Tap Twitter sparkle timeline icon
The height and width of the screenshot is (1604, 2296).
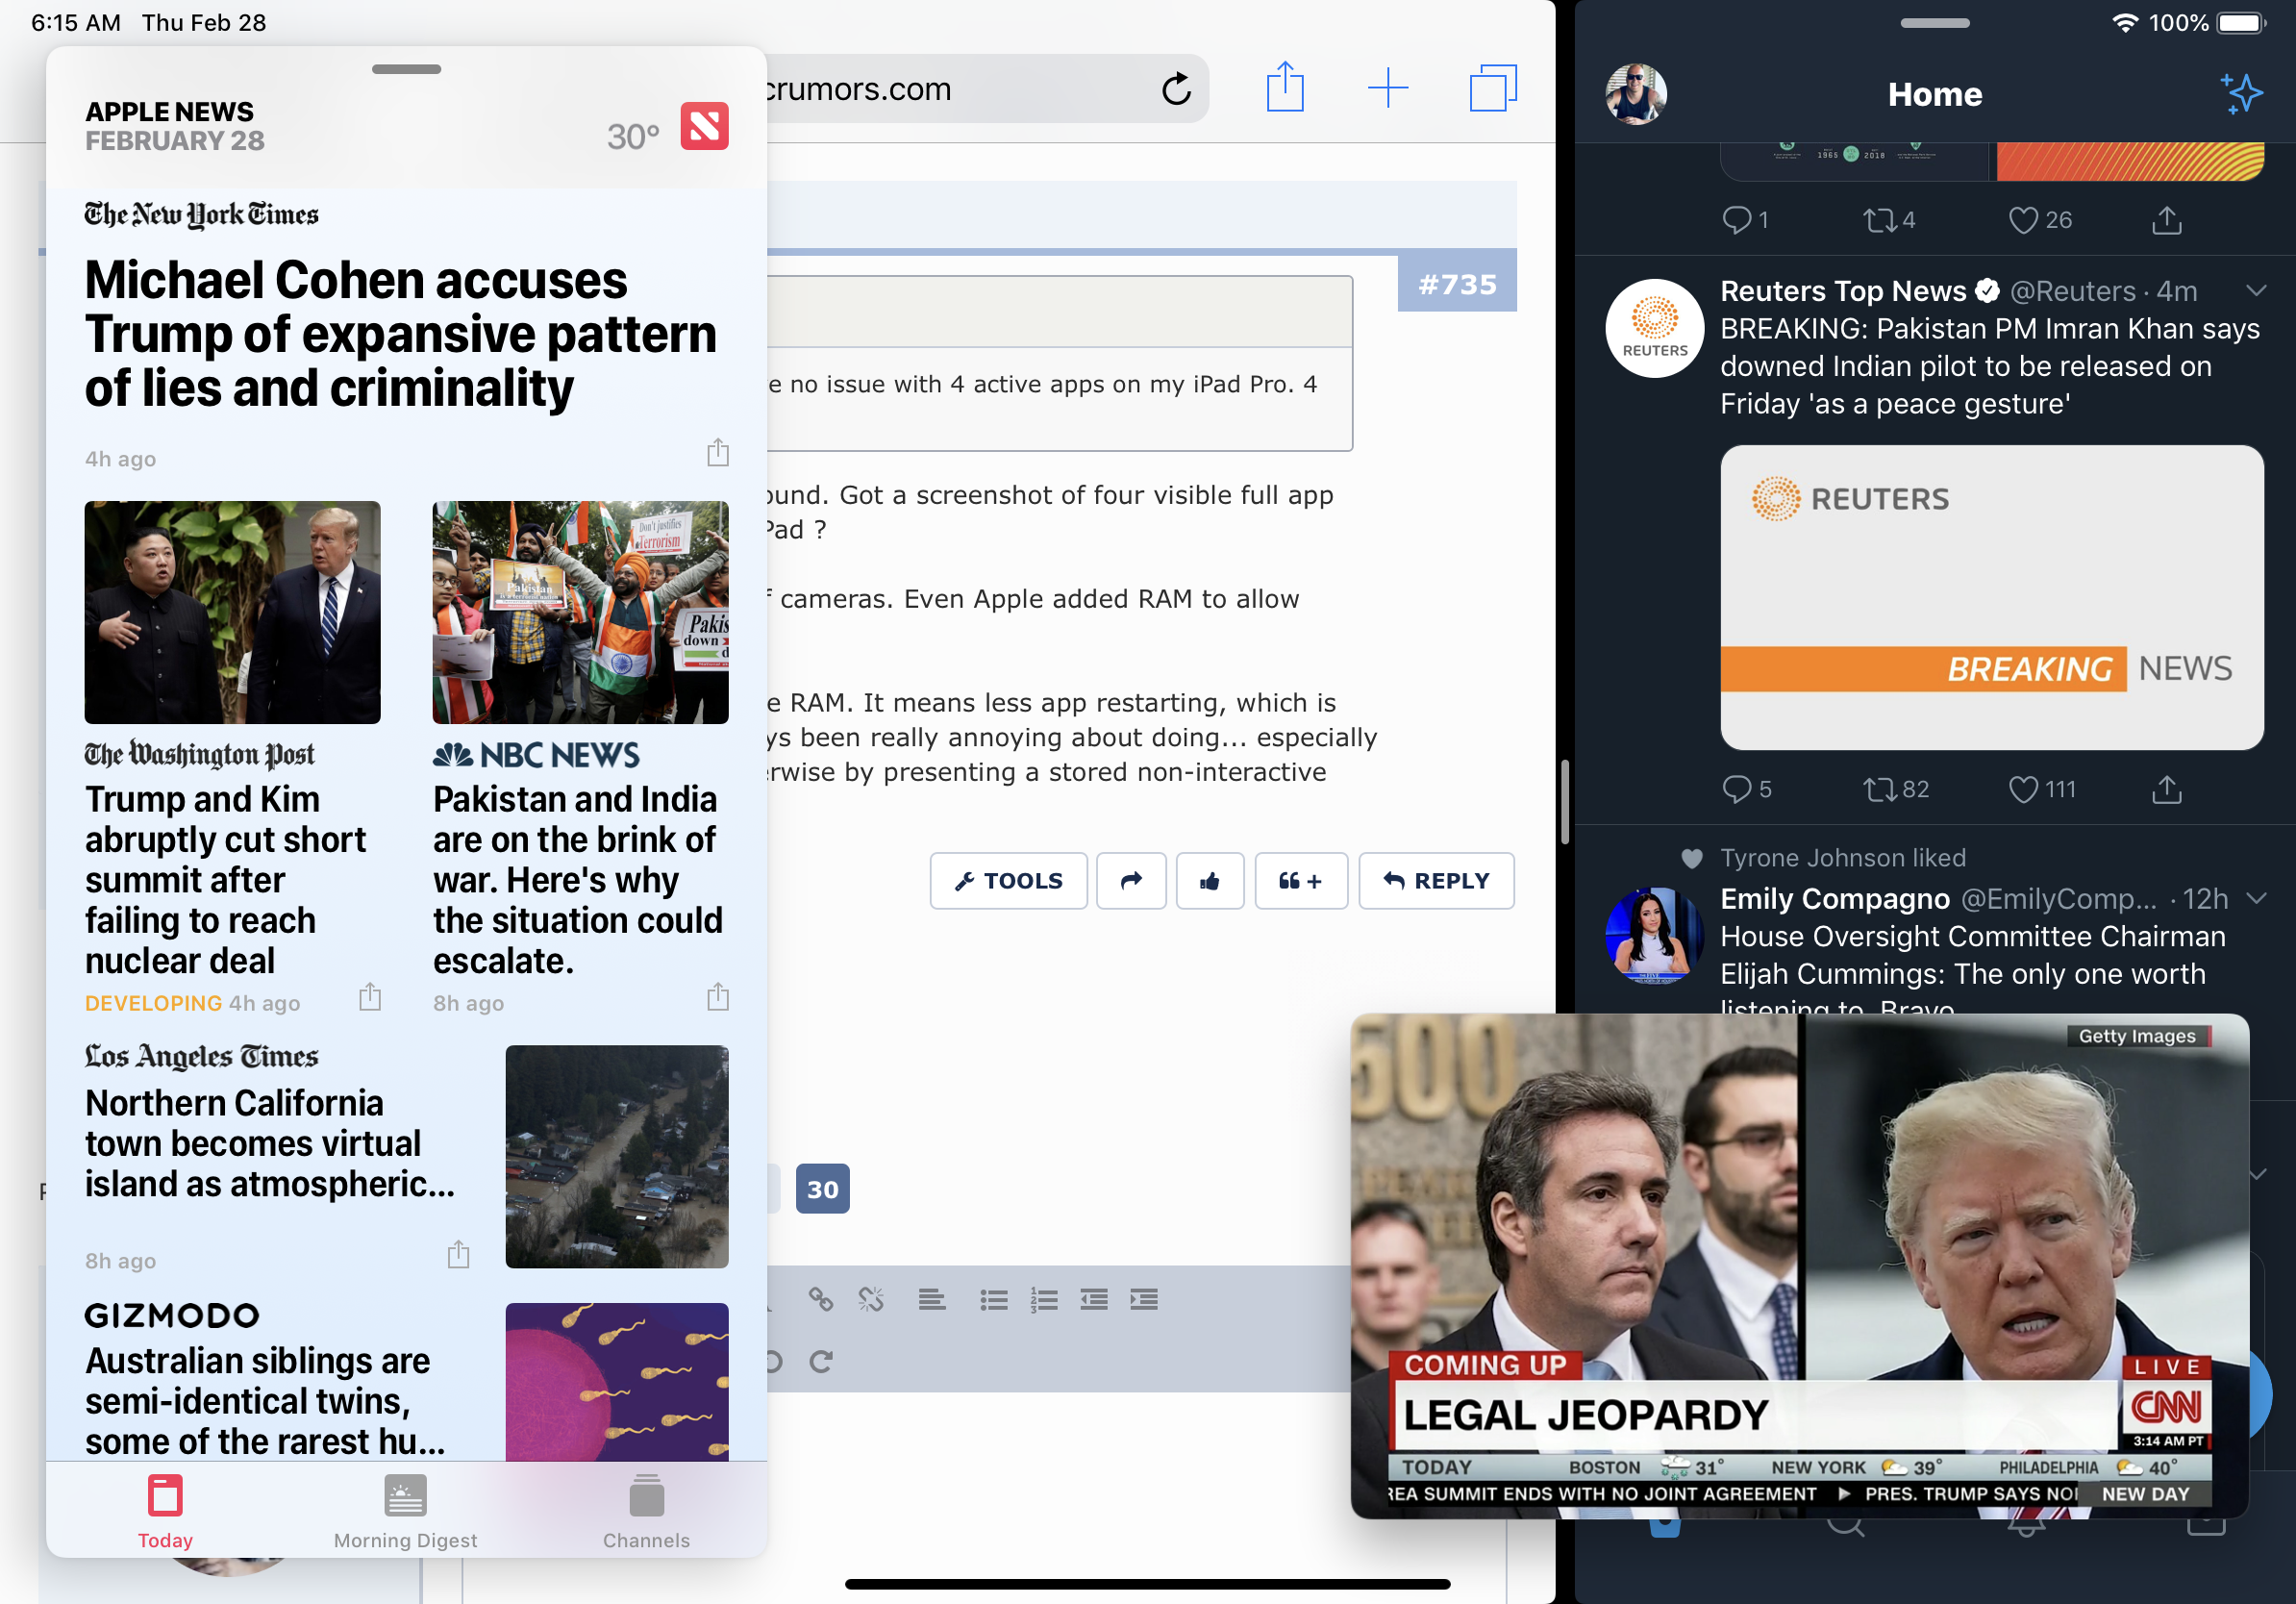click(x=2241, y=94)
